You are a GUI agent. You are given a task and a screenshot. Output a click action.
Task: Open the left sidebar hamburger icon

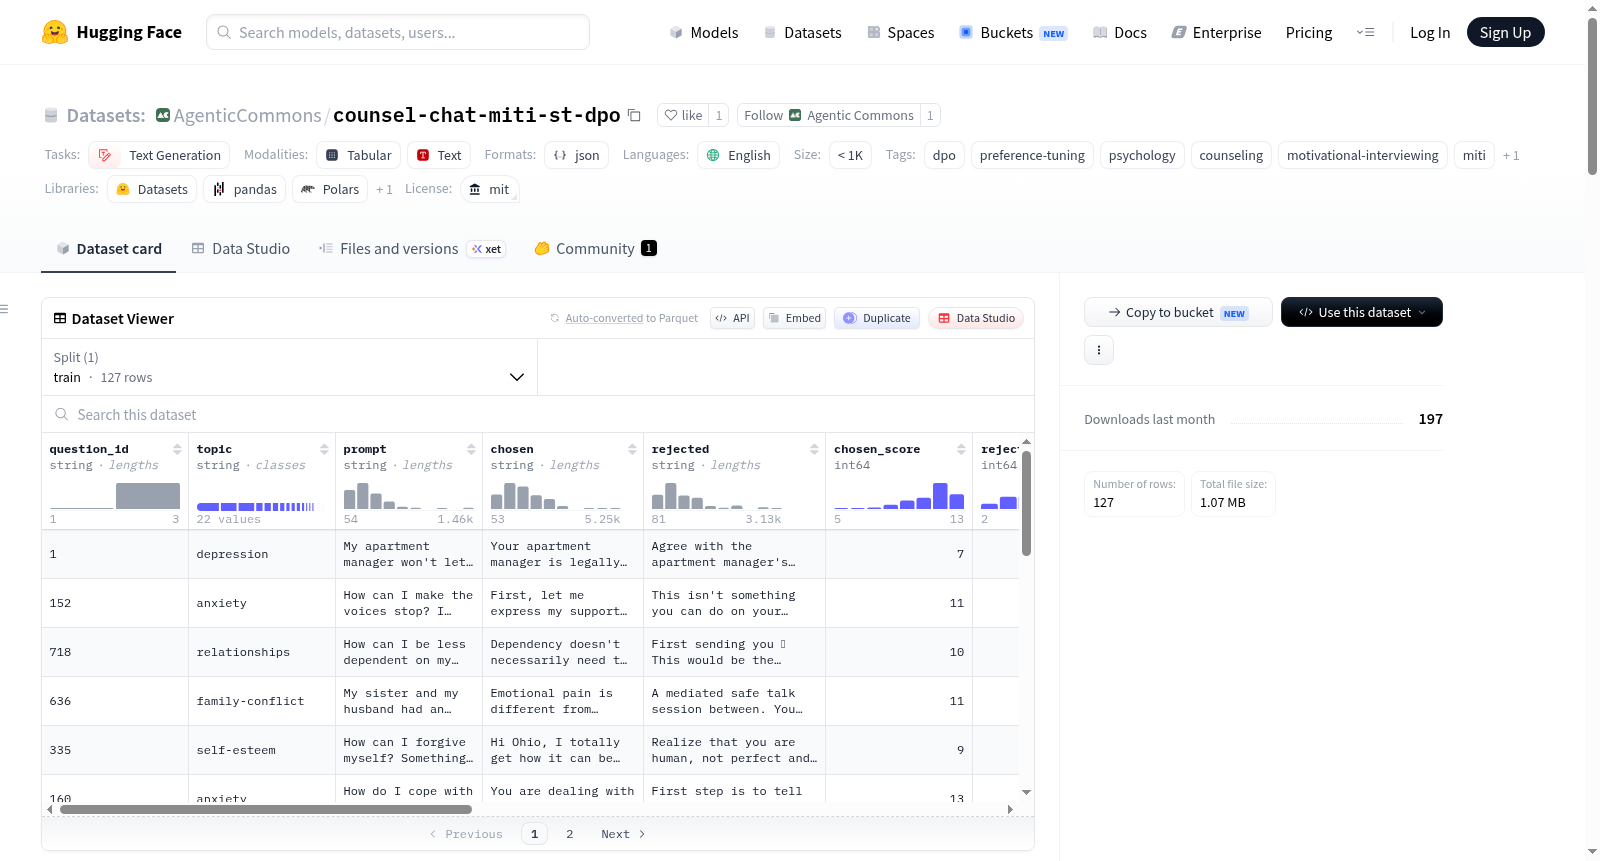tap(4, 309)
